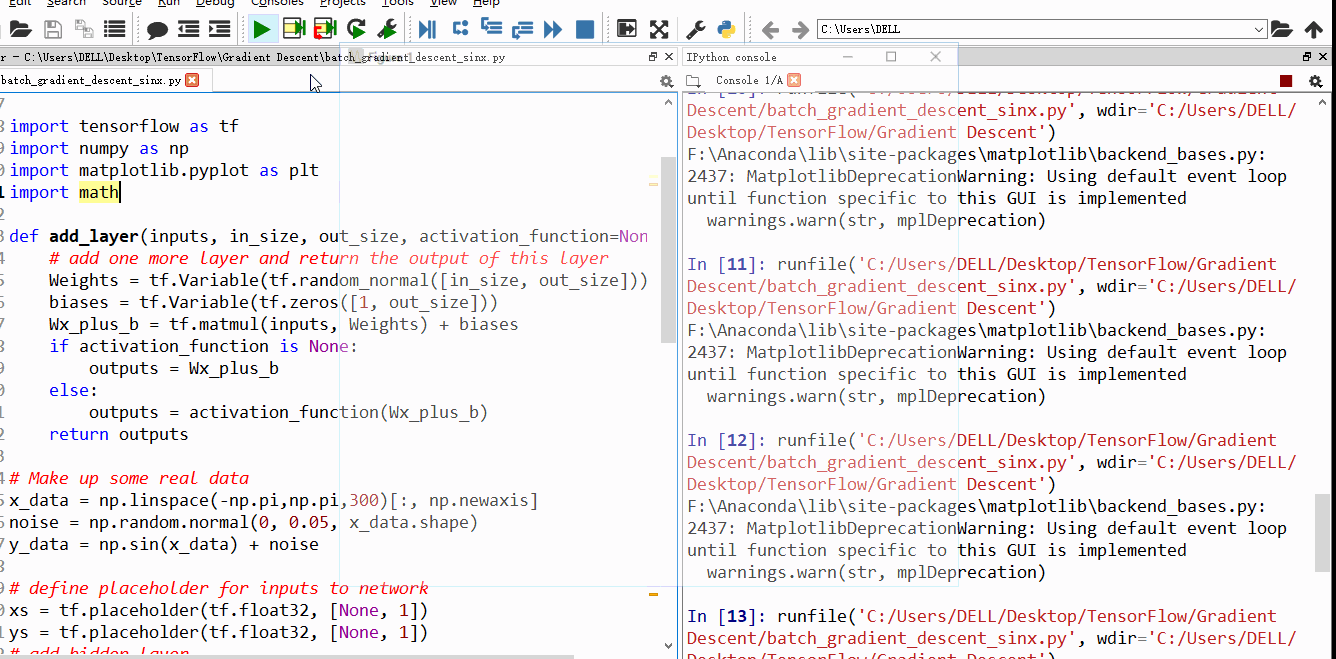The width and height of the screenshot is (1336, 659).
Task: Open file with the folder toolbar icon
Action: tap(19, 29)
